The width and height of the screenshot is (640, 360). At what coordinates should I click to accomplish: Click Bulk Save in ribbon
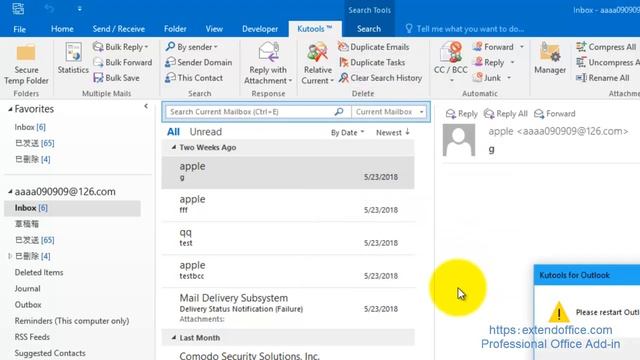(116, 78)
